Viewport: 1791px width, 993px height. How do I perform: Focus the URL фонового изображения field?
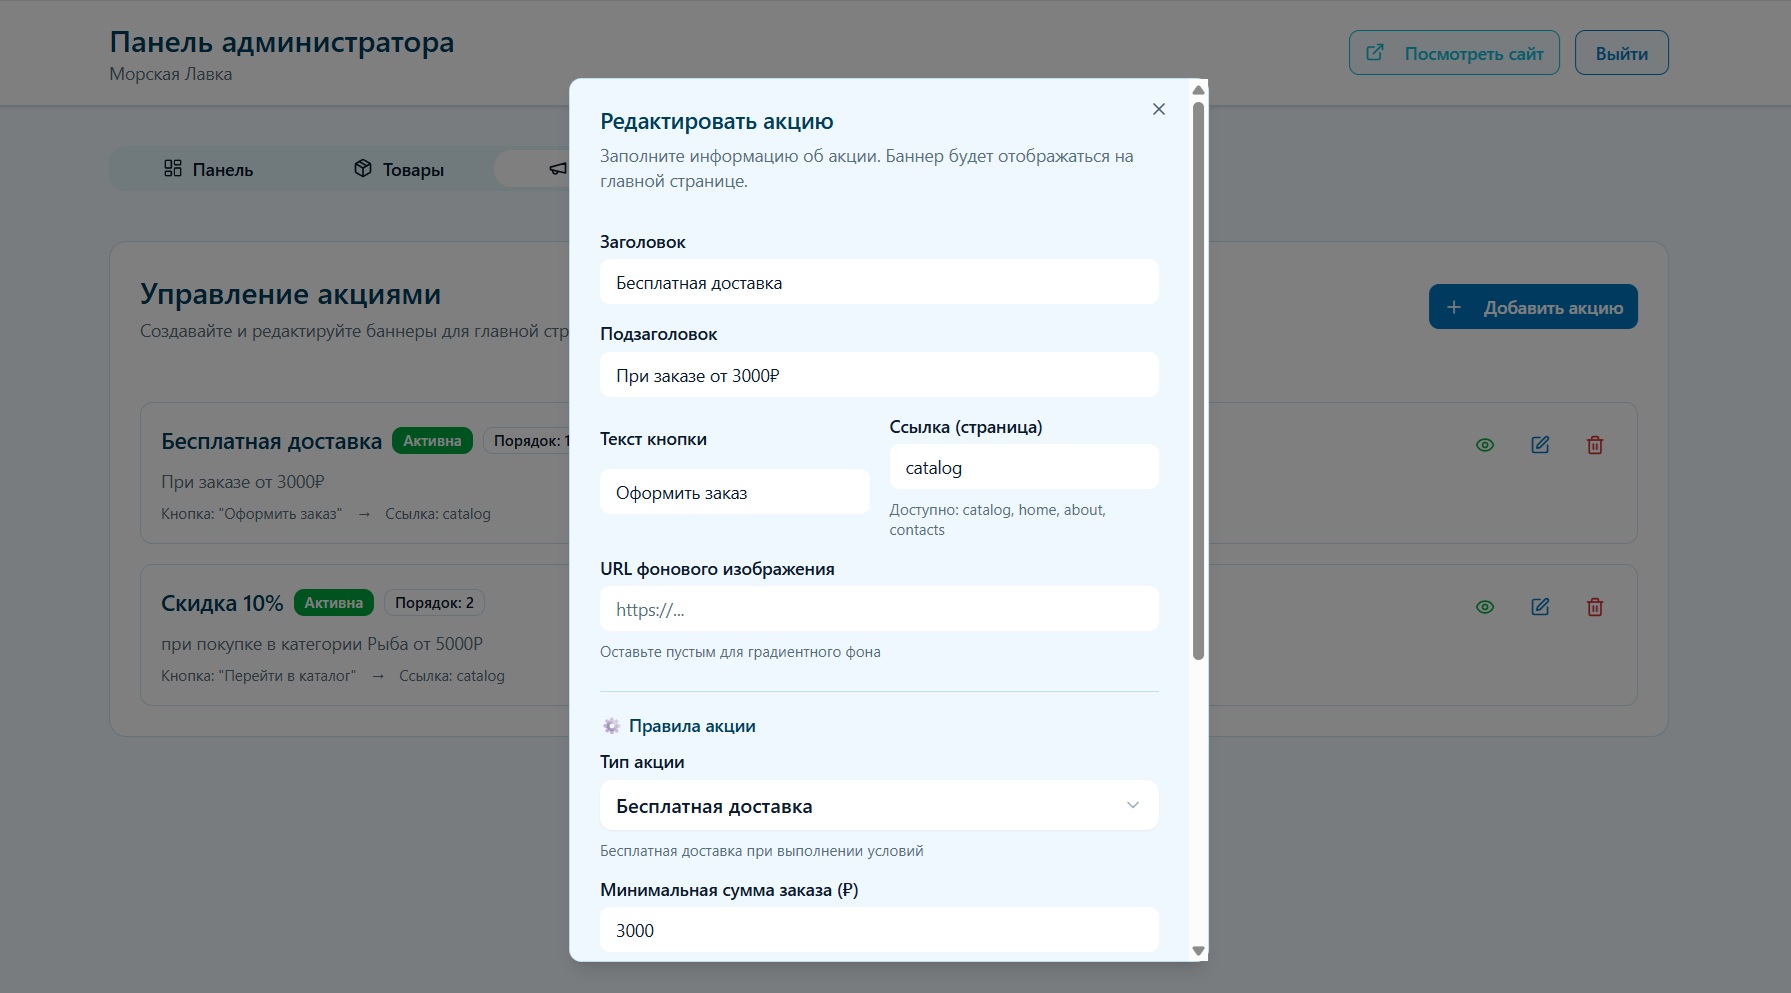pyautogui.click(x=879, y=609)
